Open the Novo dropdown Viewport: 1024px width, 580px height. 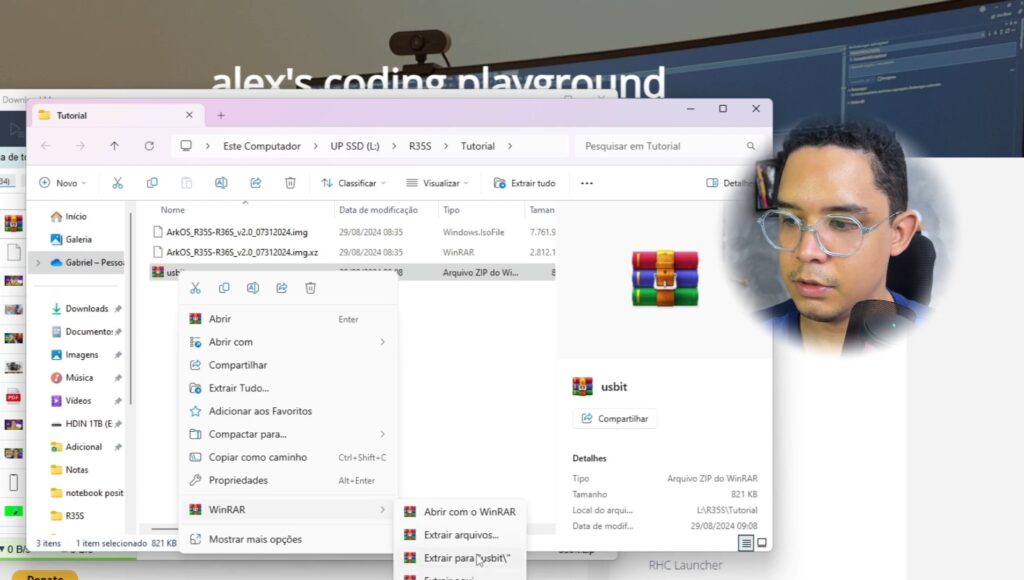point(63,183)
